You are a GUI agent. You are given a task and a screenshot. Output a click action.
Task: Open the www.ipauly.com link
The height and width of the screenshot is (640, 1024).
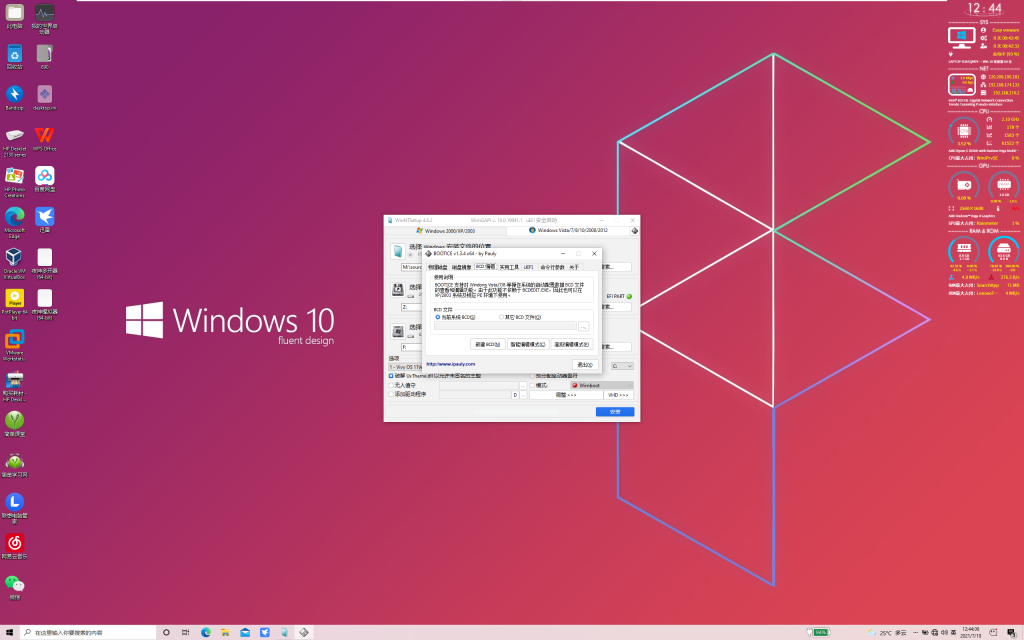[x=451, y=364]
